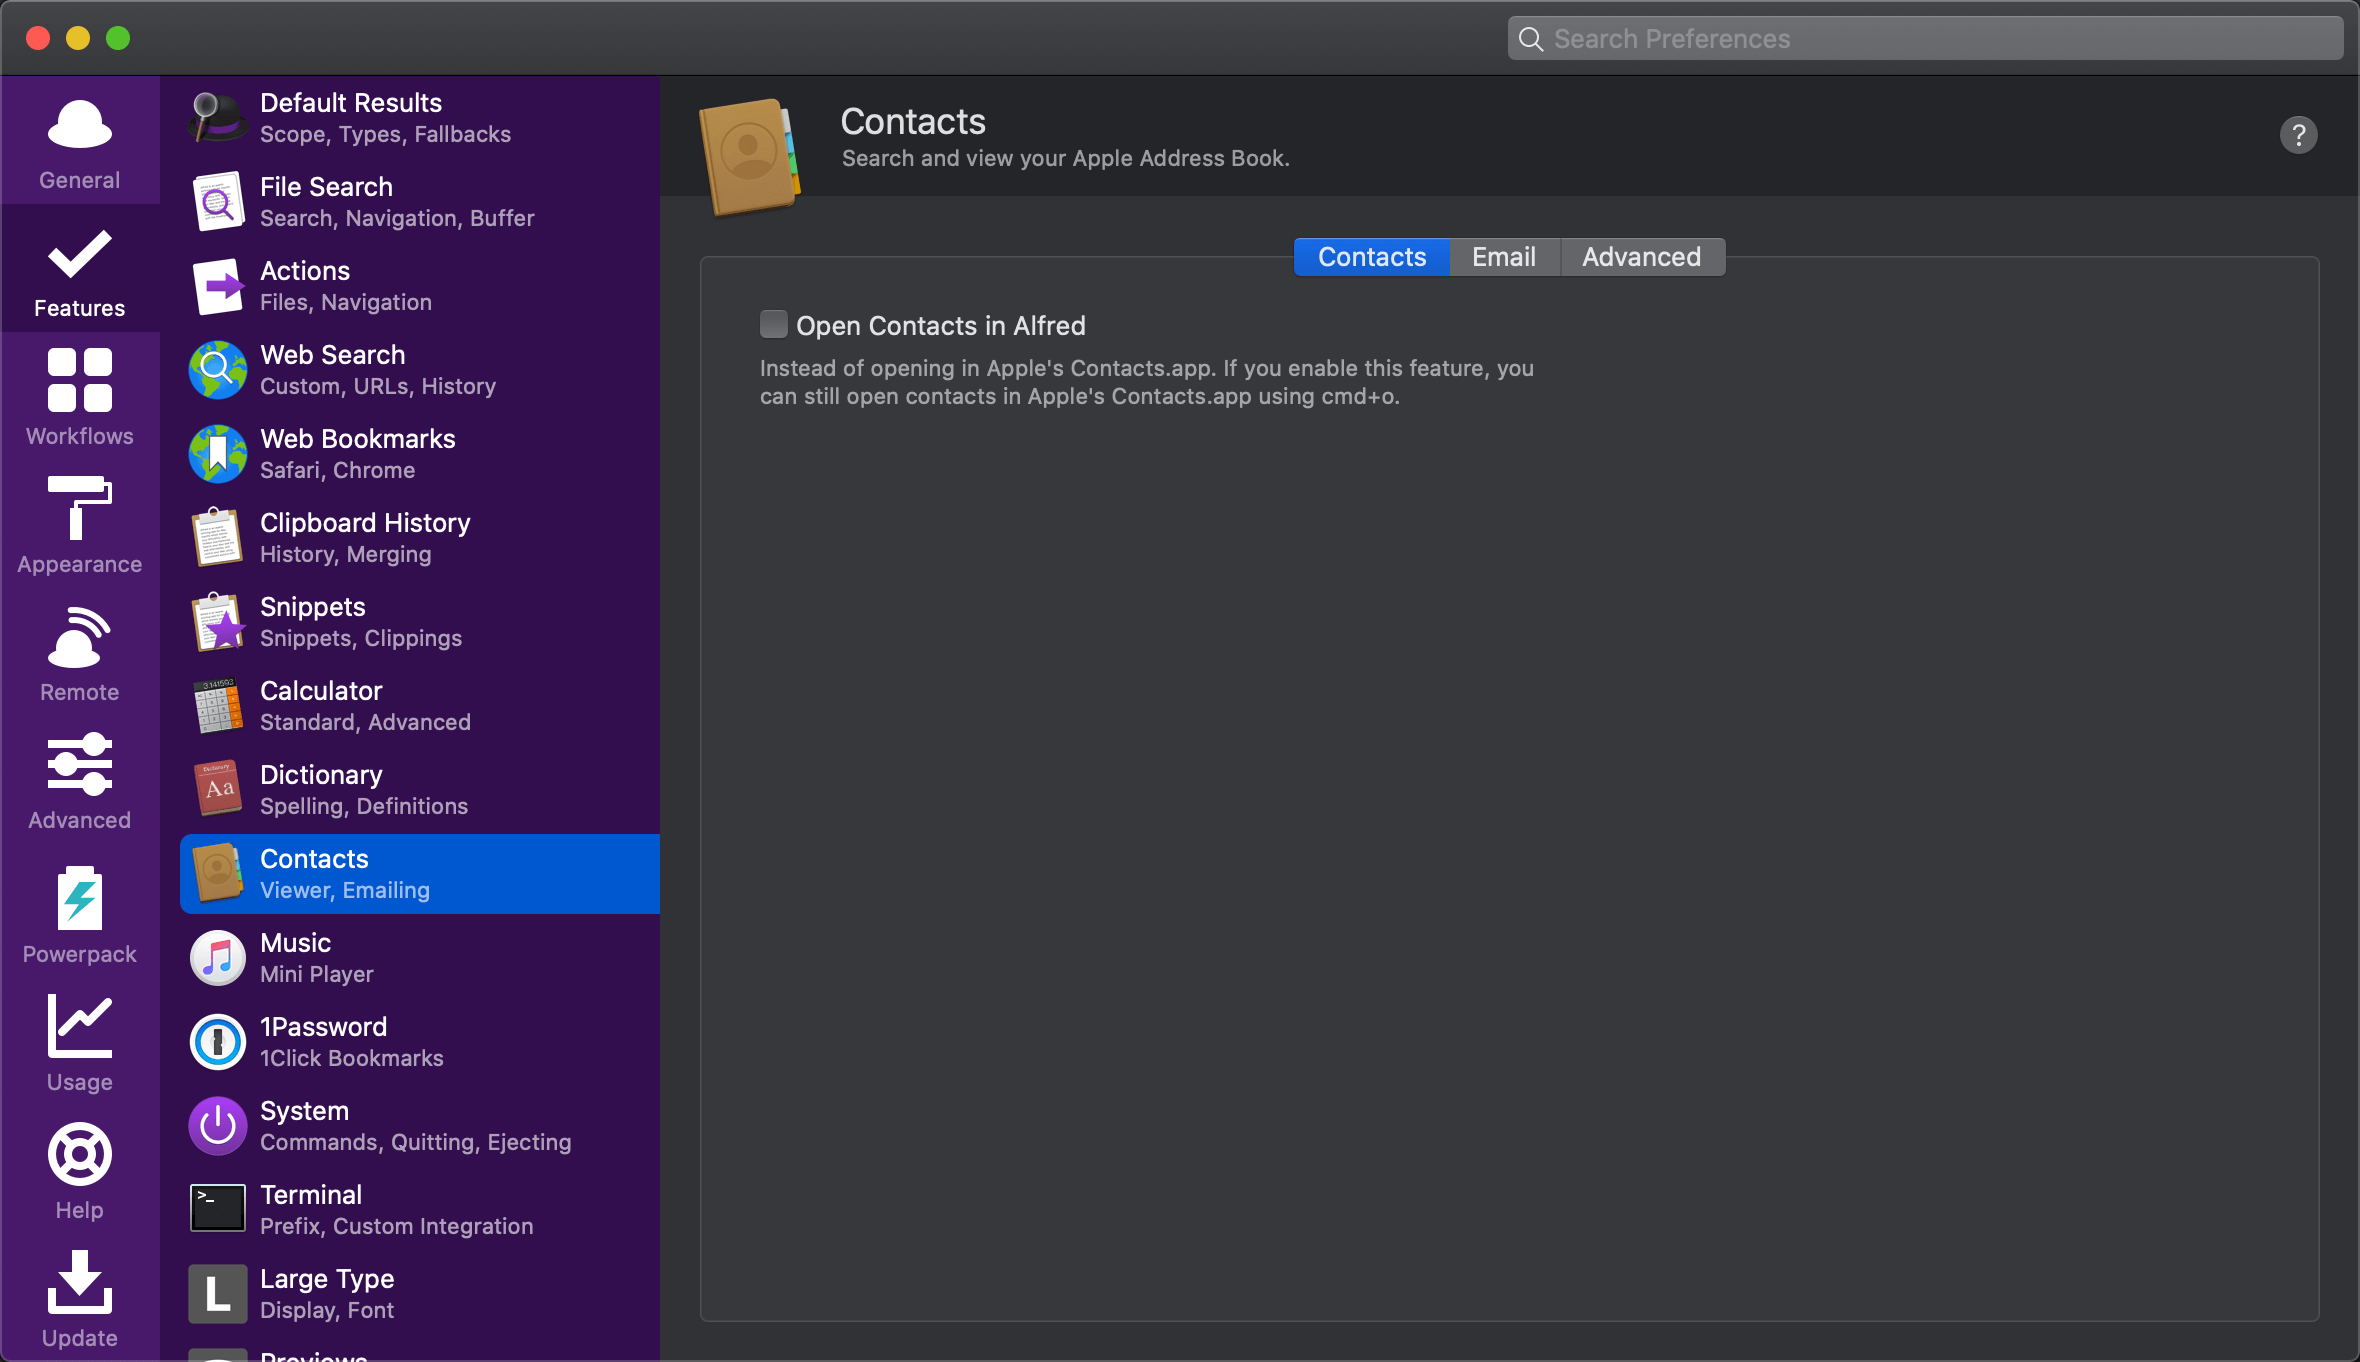This screenshot has width=2360, height=1362.
Task: Open Advanced sliders section
Action: (x=80, y=782)
